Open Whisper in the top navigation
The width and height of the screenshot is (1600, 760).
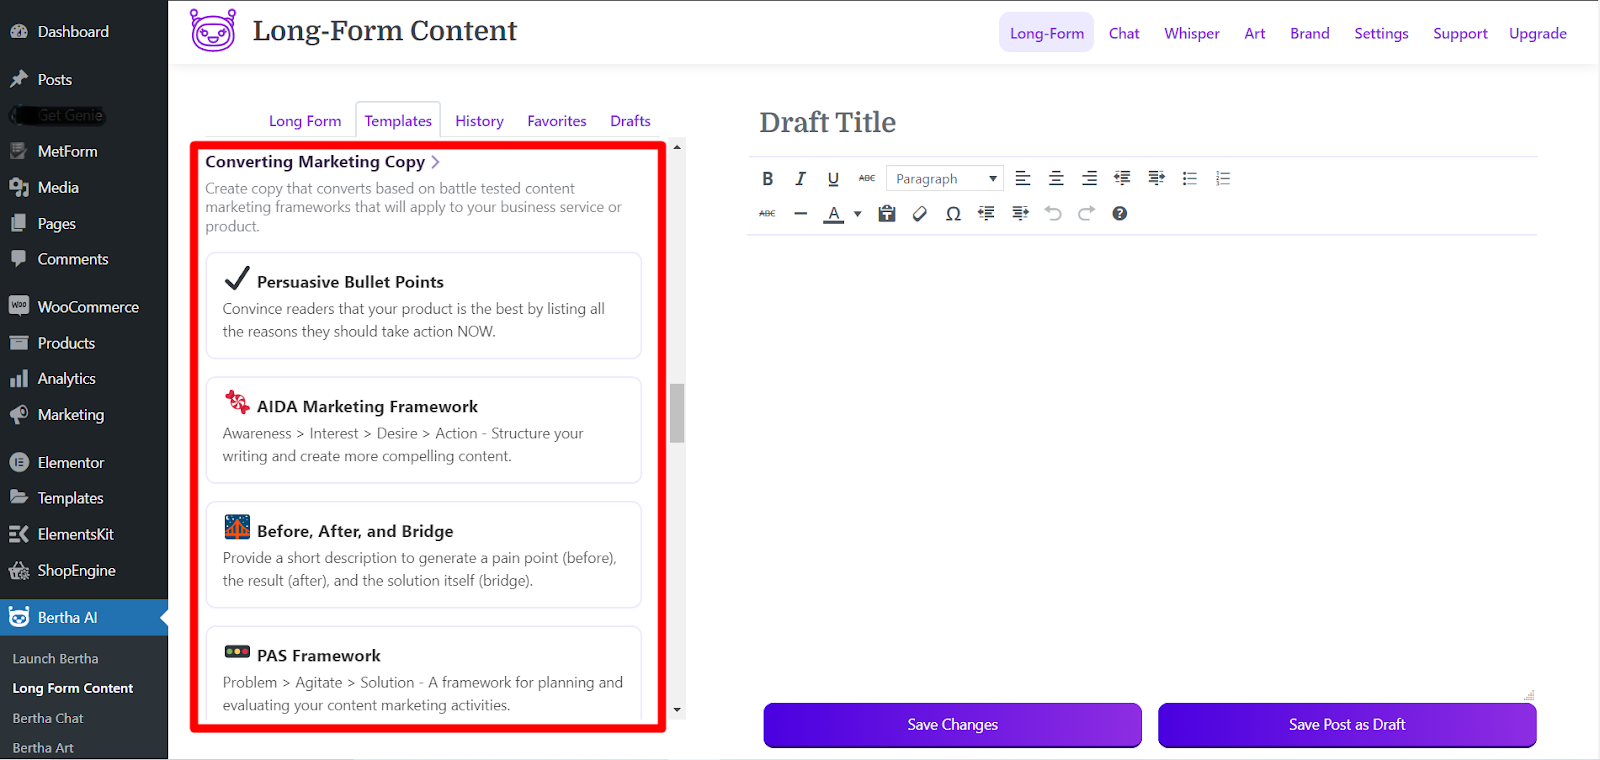(1192, 33)
